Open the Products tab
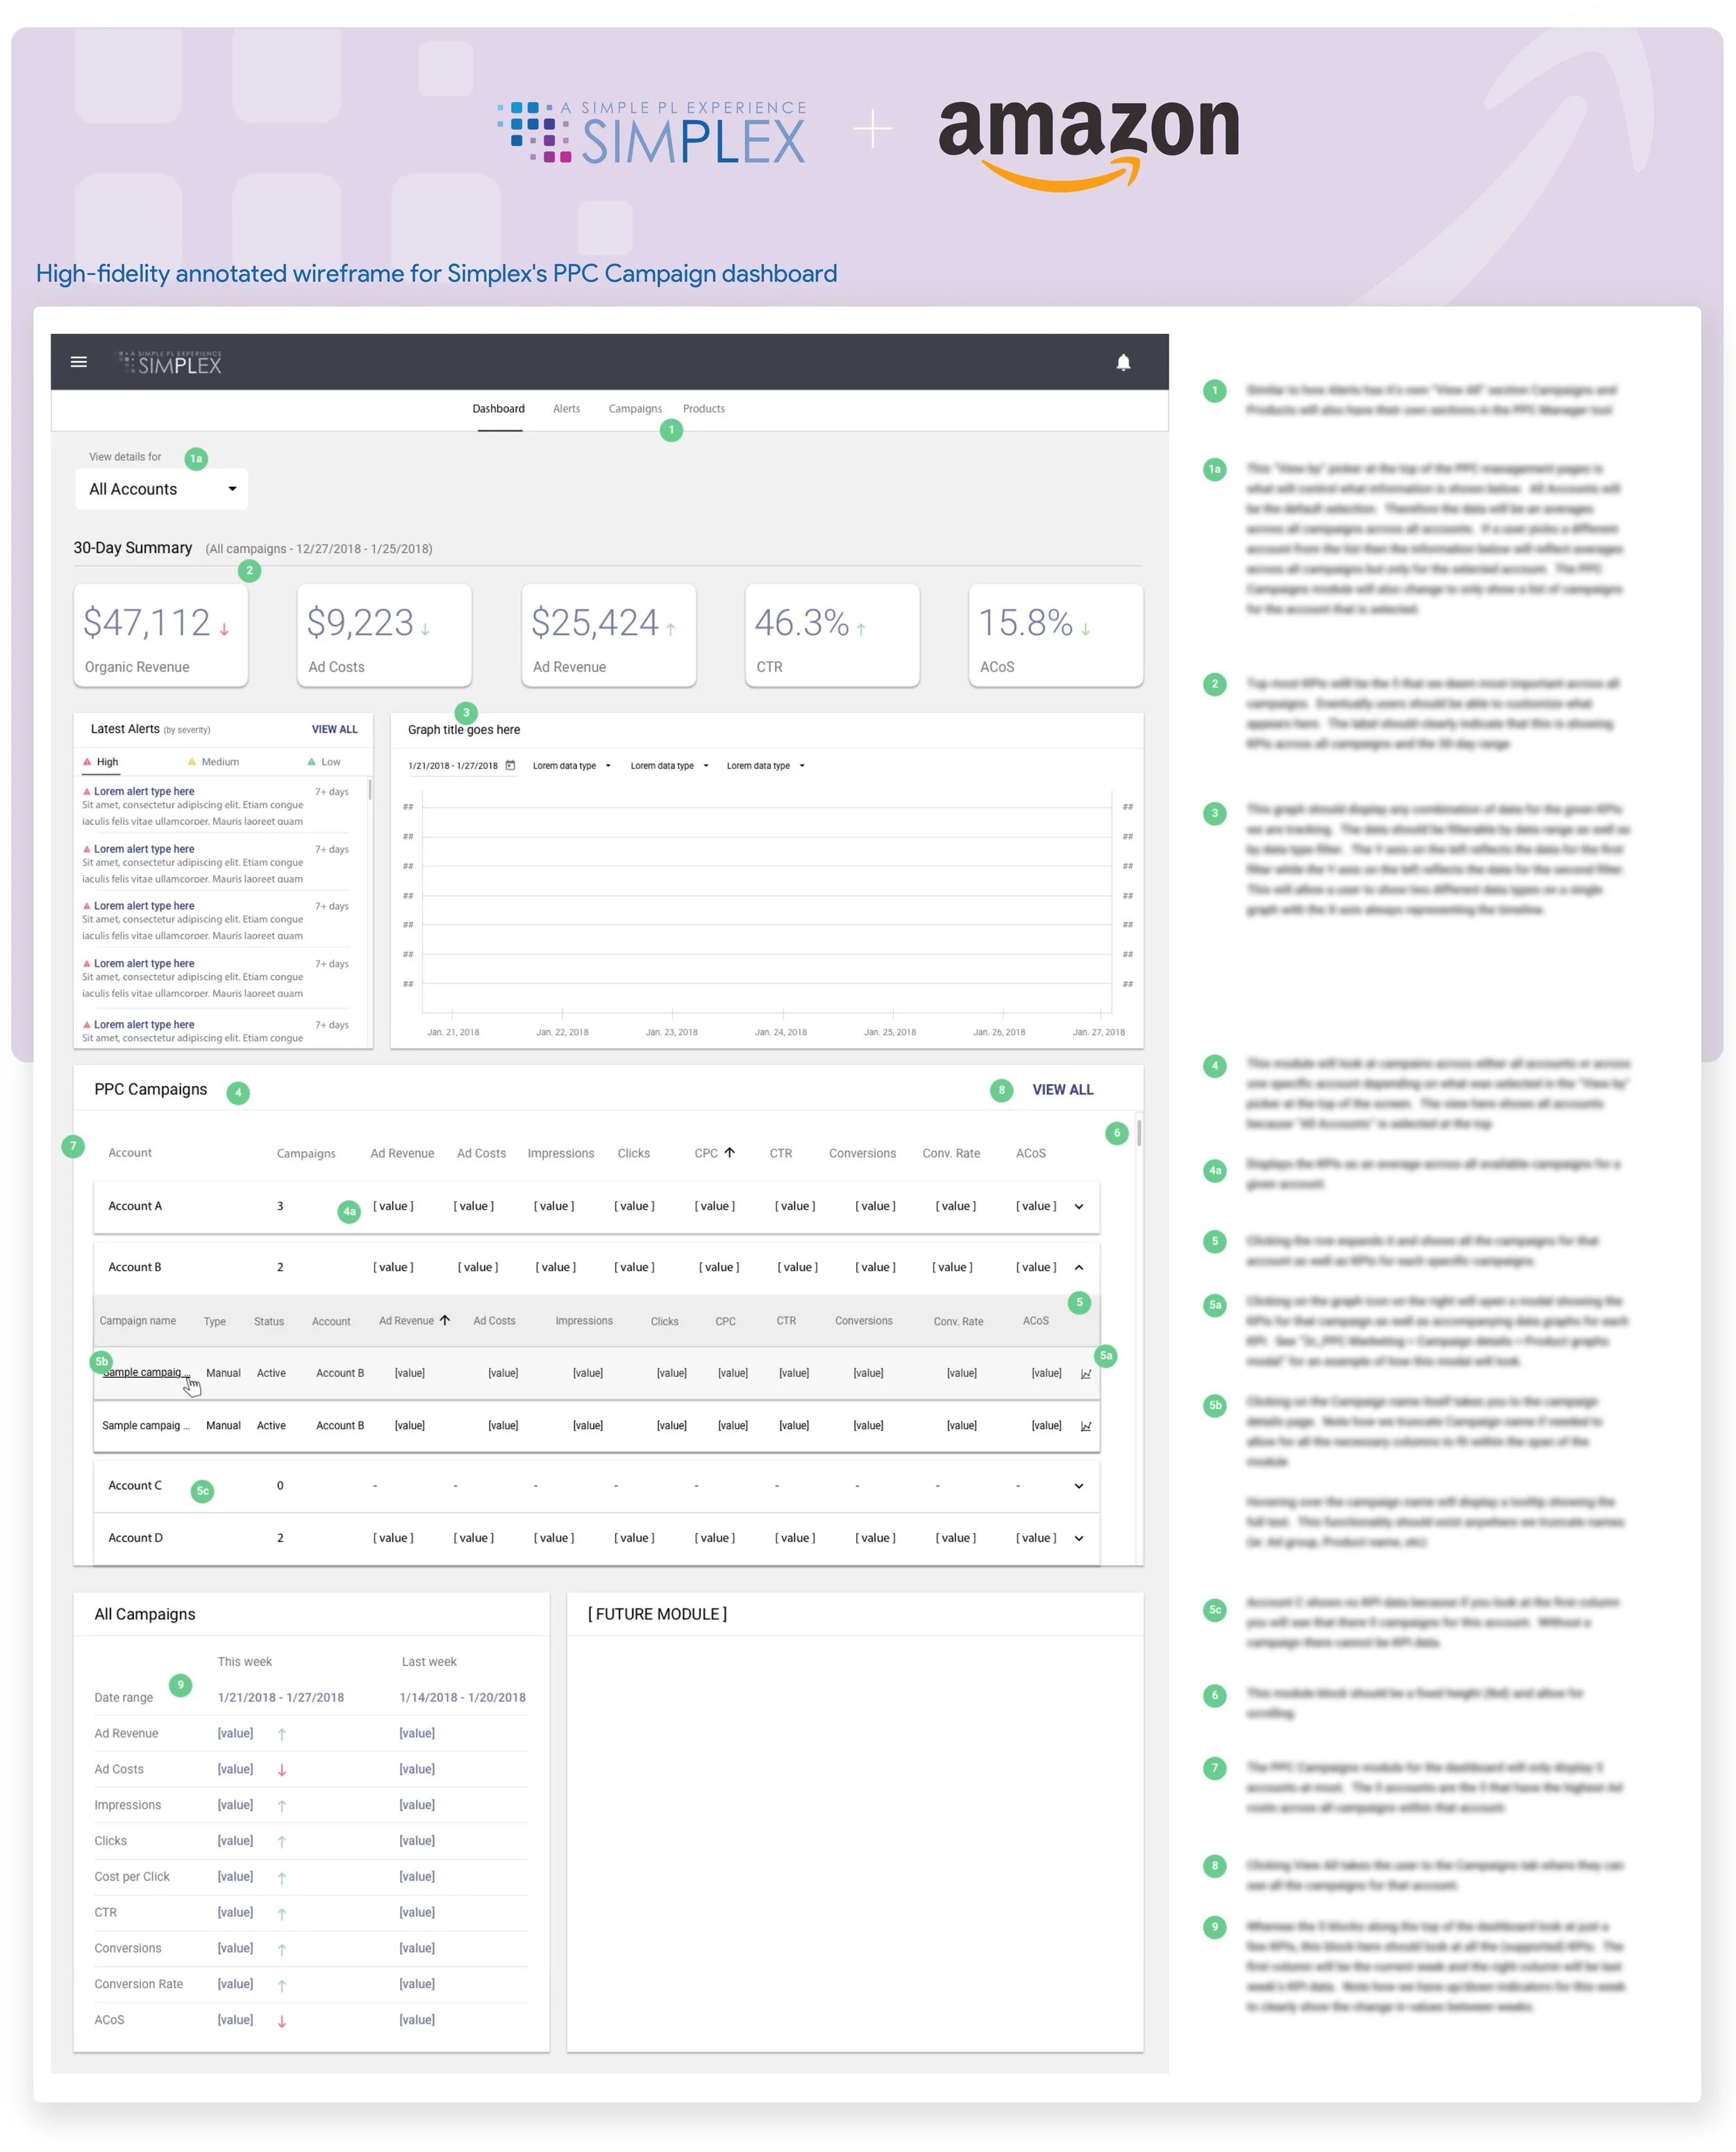 pyautogui.click(x=704, y=409)
